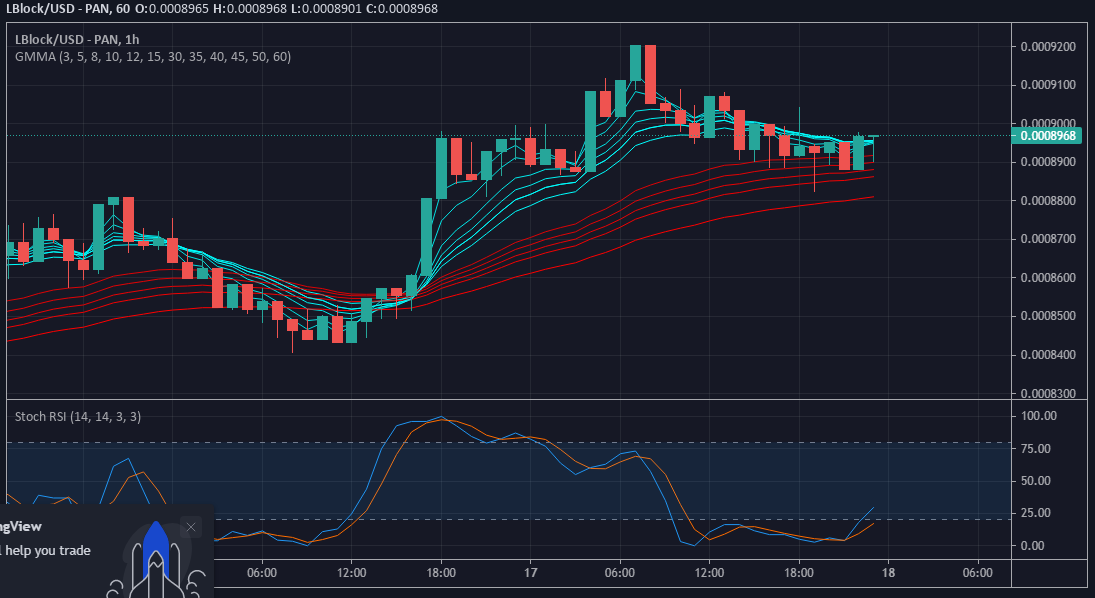Click the 0.0008800 price axis label
Viewport: 1095px width, 598px height.
pyautogui.click(x=1048, y=200)
